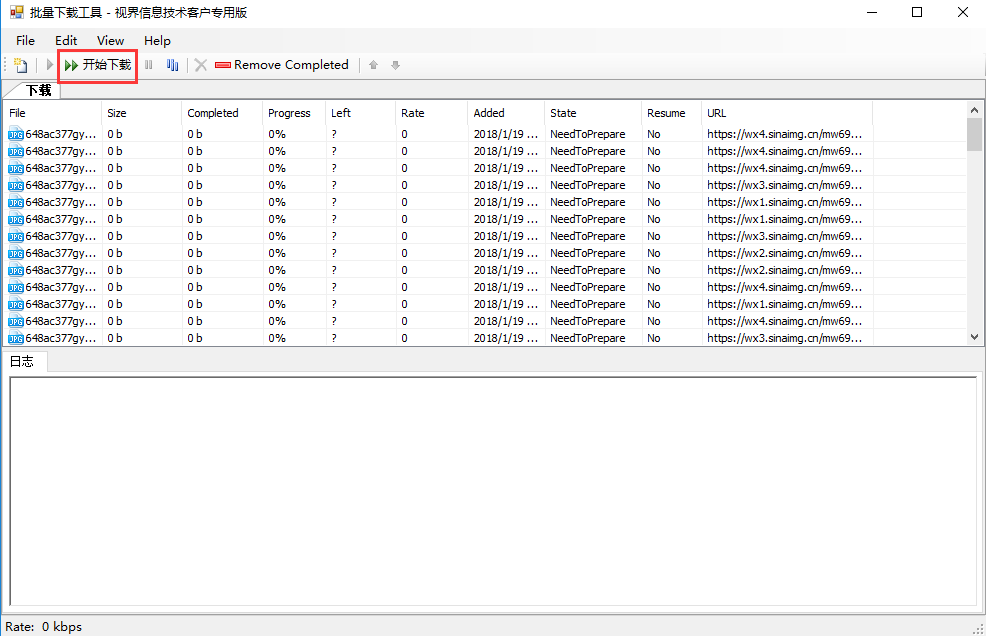Click inside the empty log text area
Image resolution: width=986 pixels, height=636 pixels.
pyautogui.click(x=492, y=490)
